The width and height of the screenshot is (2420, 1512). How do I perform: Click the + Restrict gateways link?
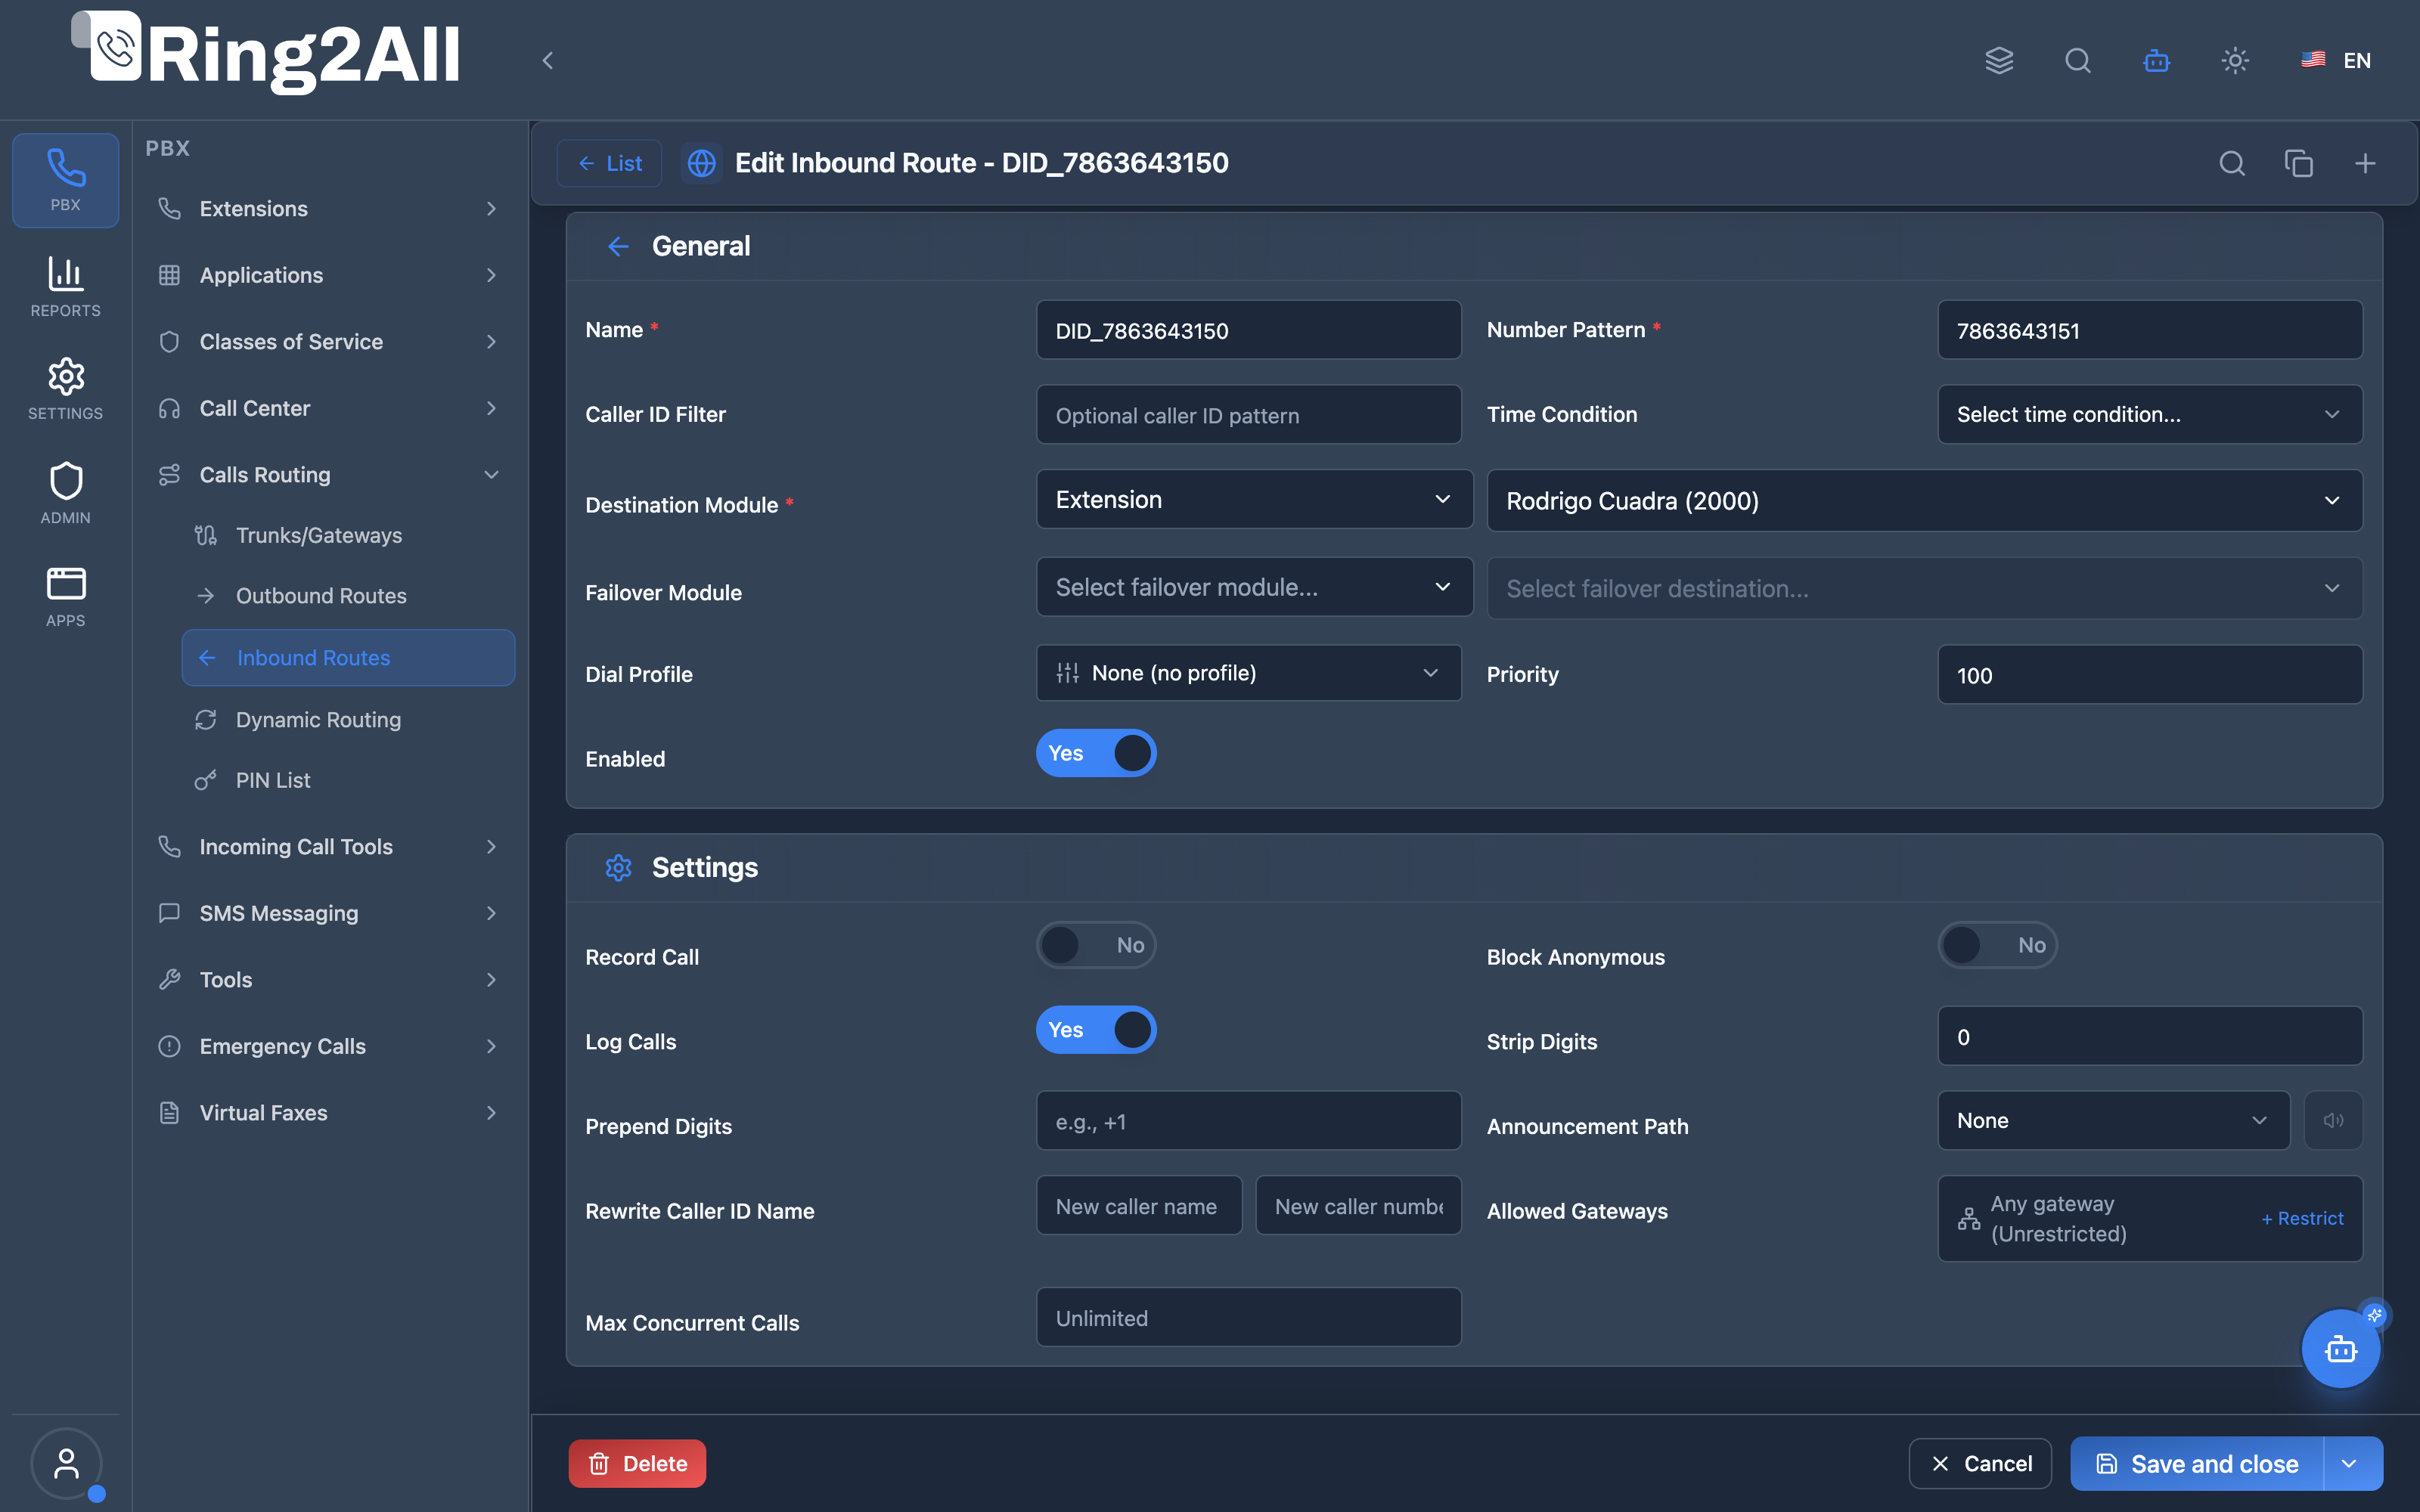point(2302,1218)
